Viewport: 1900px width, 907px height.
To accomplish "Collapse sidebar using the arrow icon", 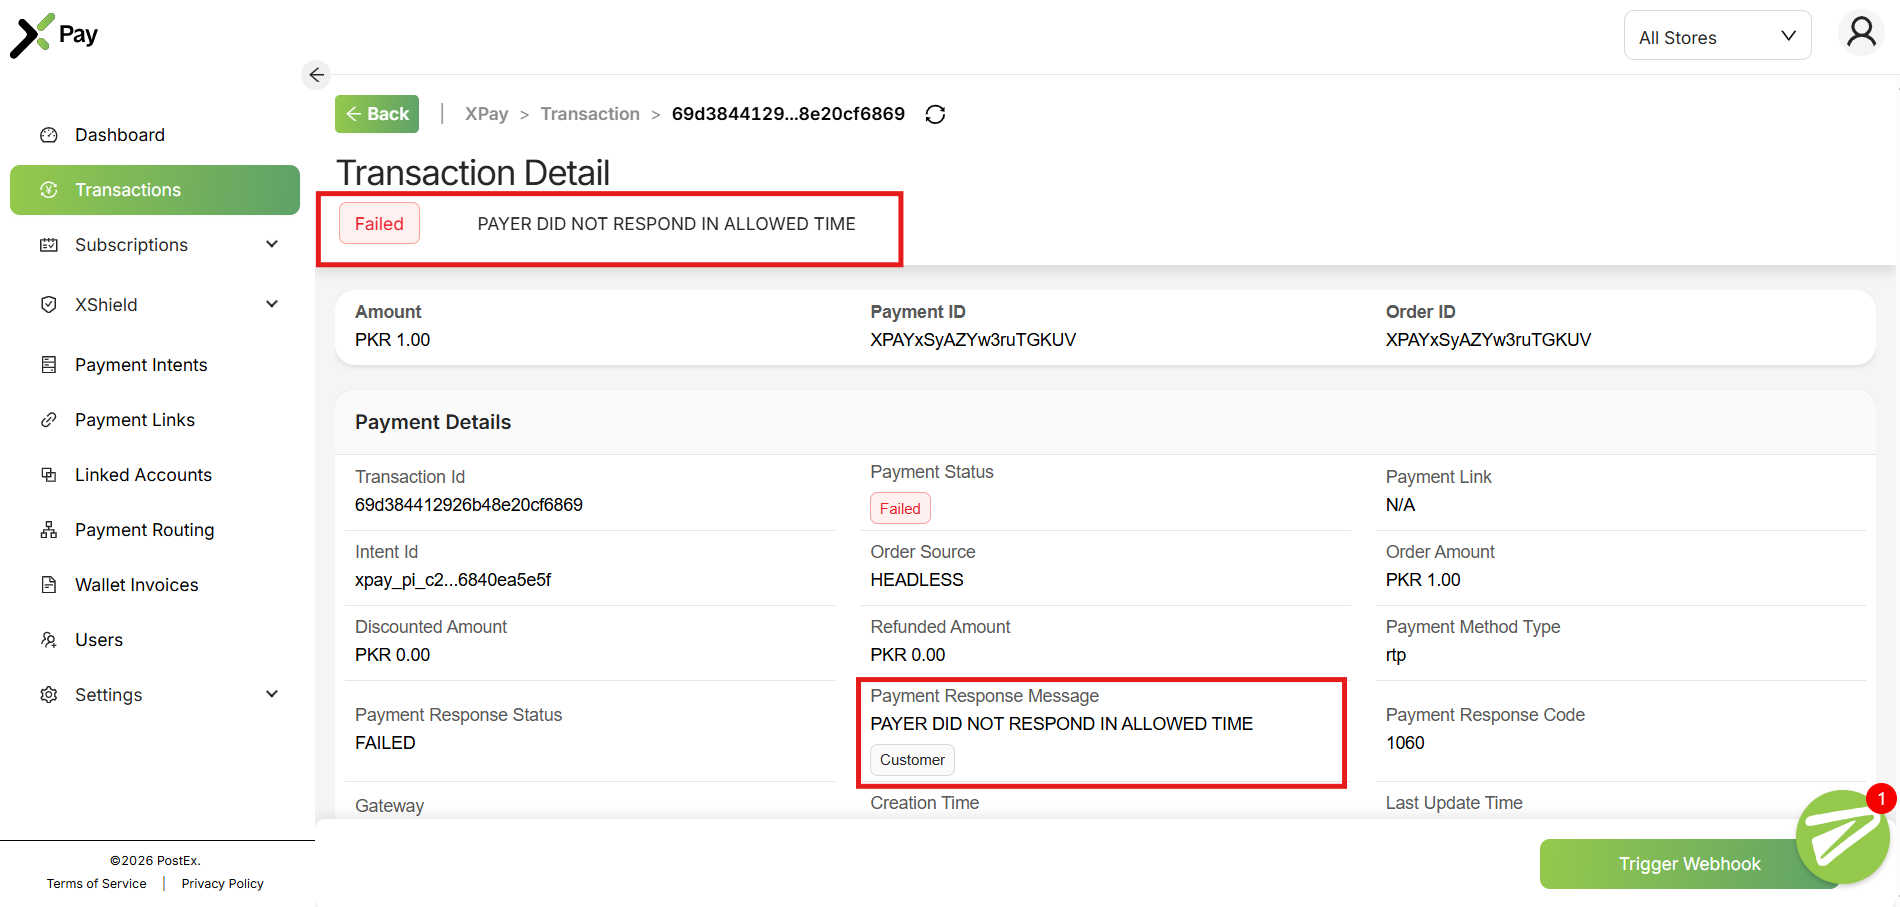I will (316, 75).
